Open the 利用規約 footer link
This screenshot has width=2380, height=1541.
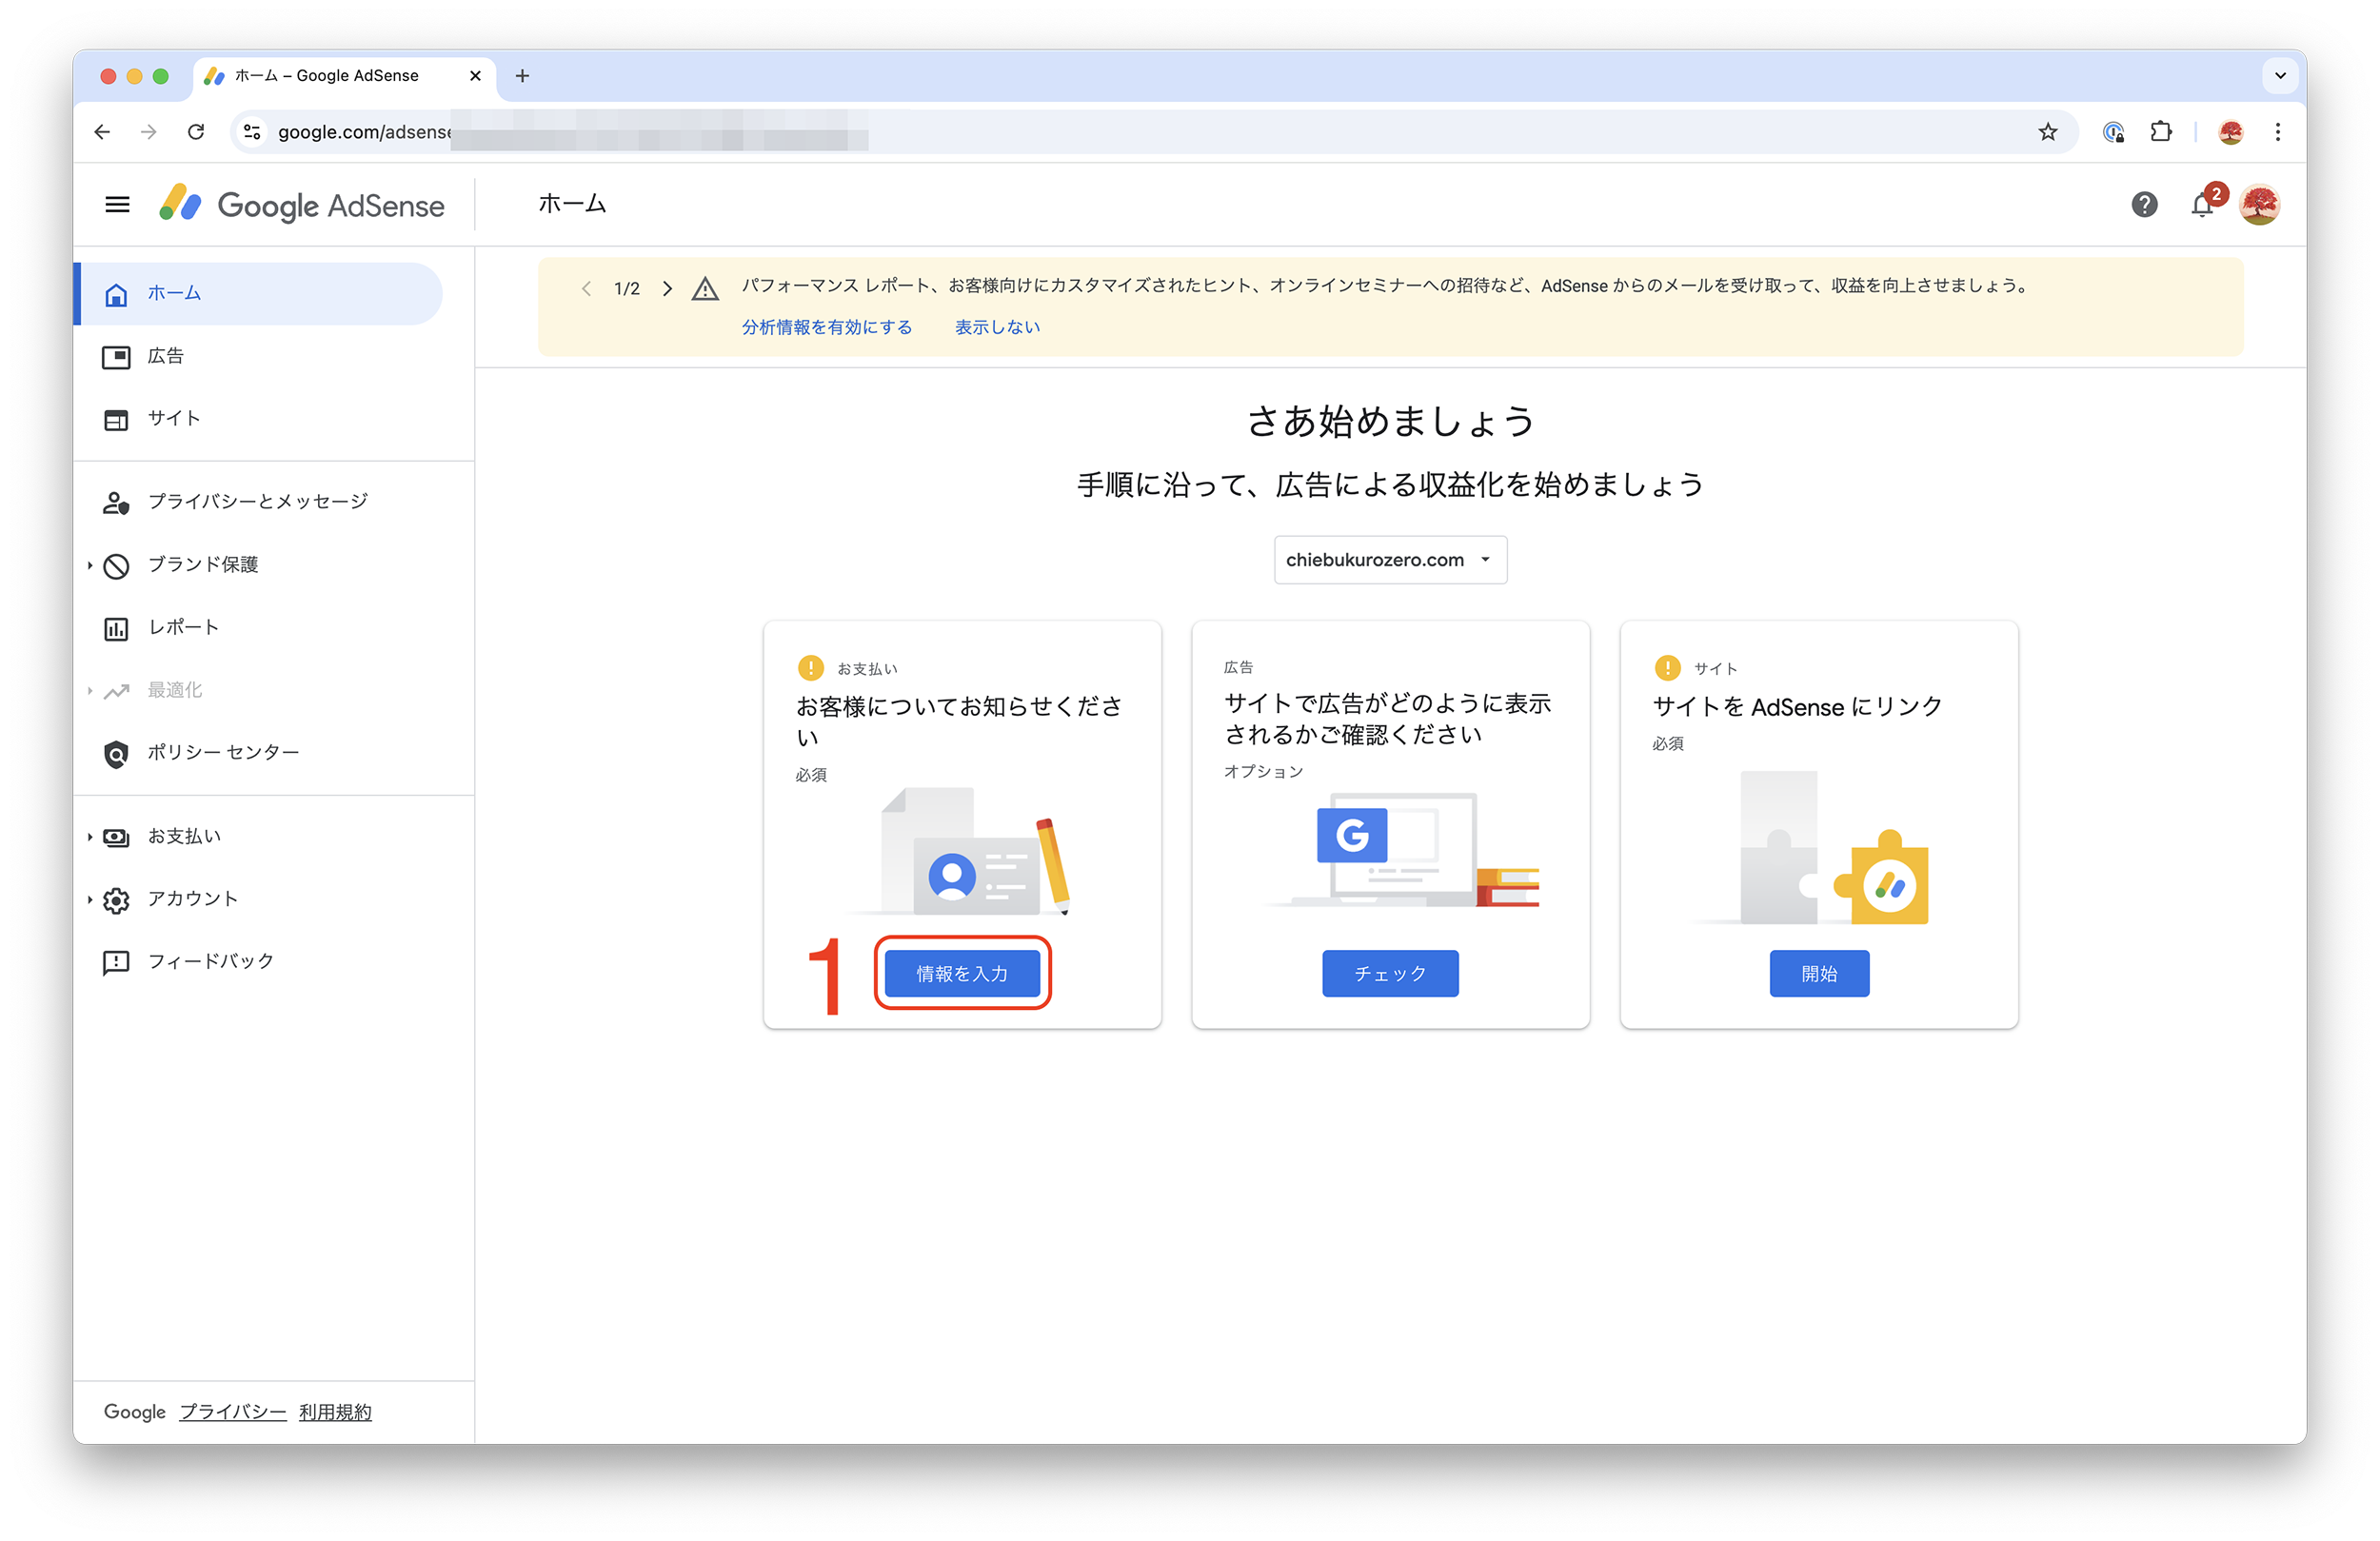tap(335, 1412)
